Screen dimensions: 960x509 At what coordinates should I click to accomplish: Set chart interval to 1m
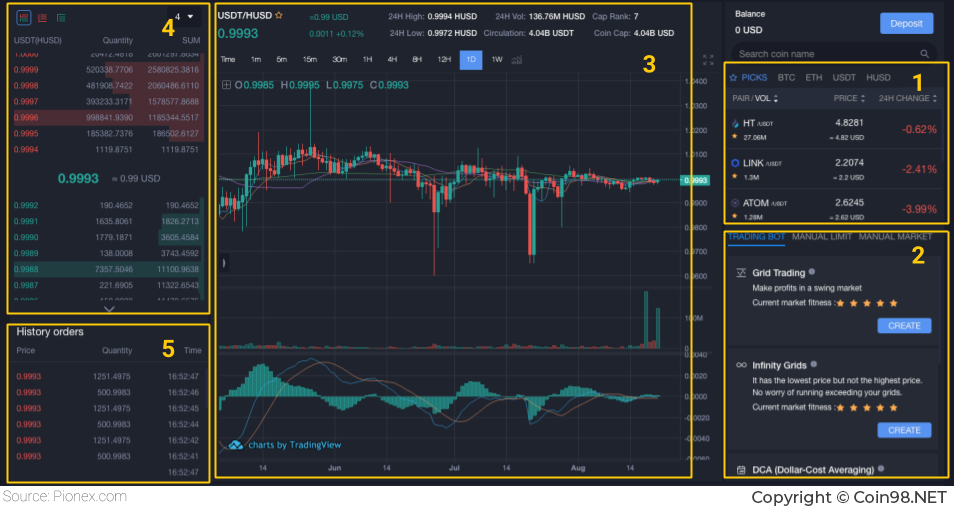click(x=256, y=59)
